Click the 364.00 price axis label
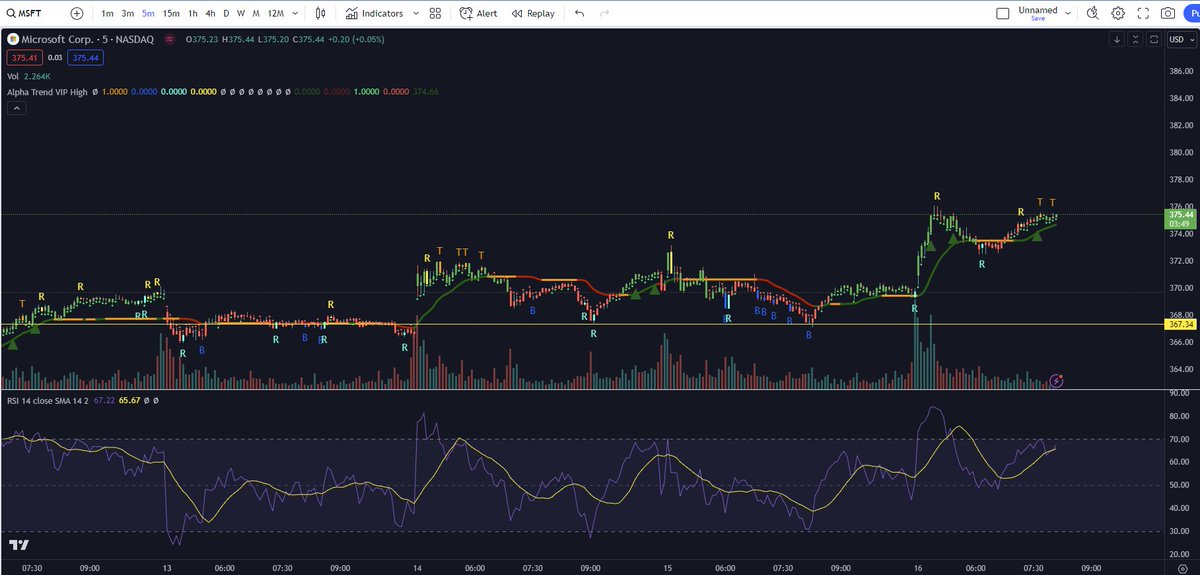 [x=1181, y=369]
